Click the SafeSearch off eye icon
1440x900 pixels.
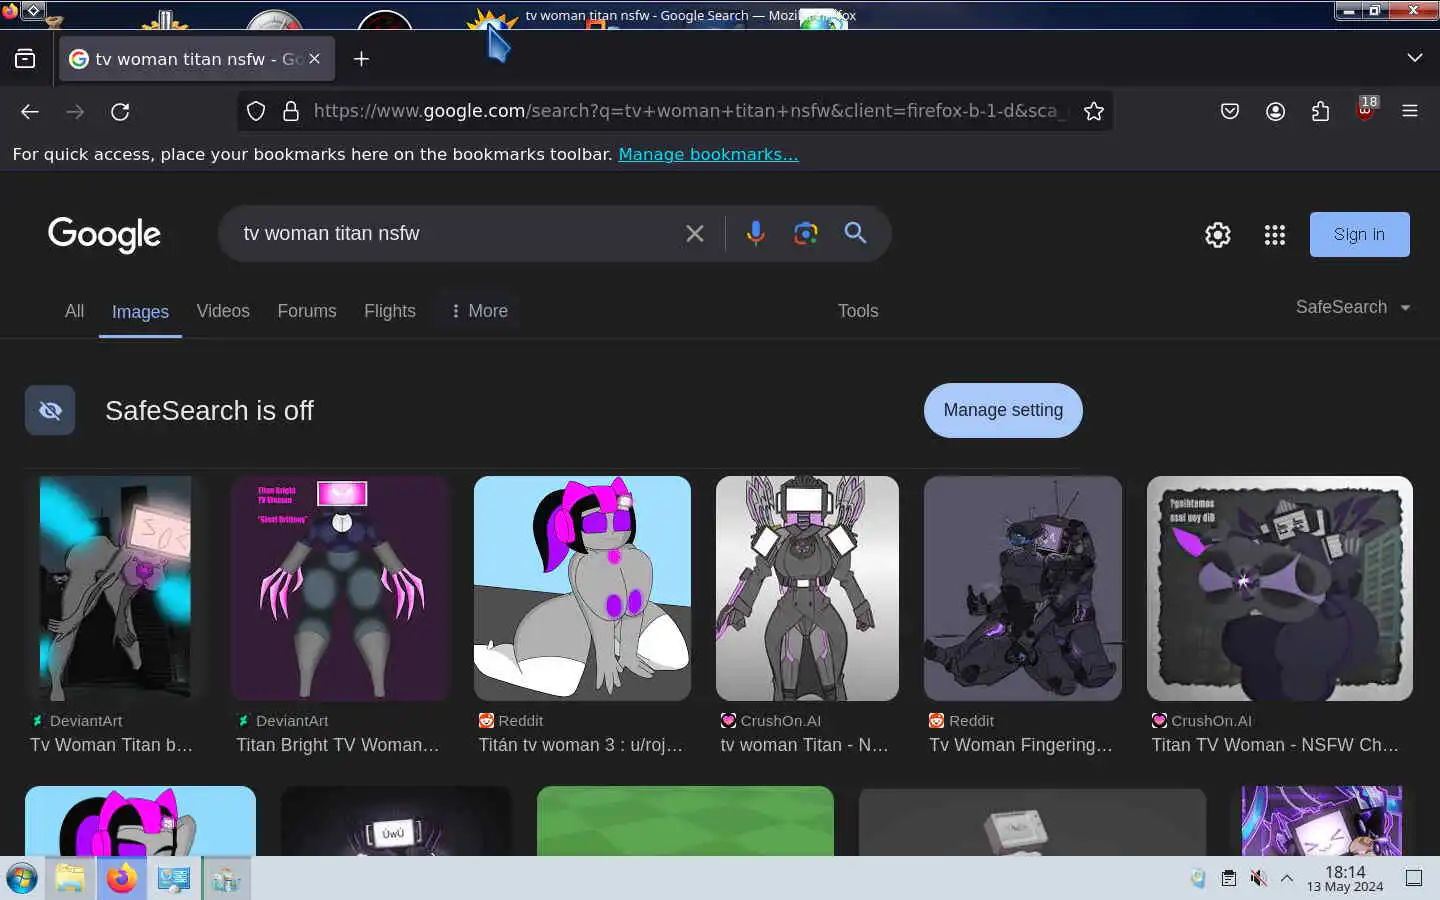point(50,410)
